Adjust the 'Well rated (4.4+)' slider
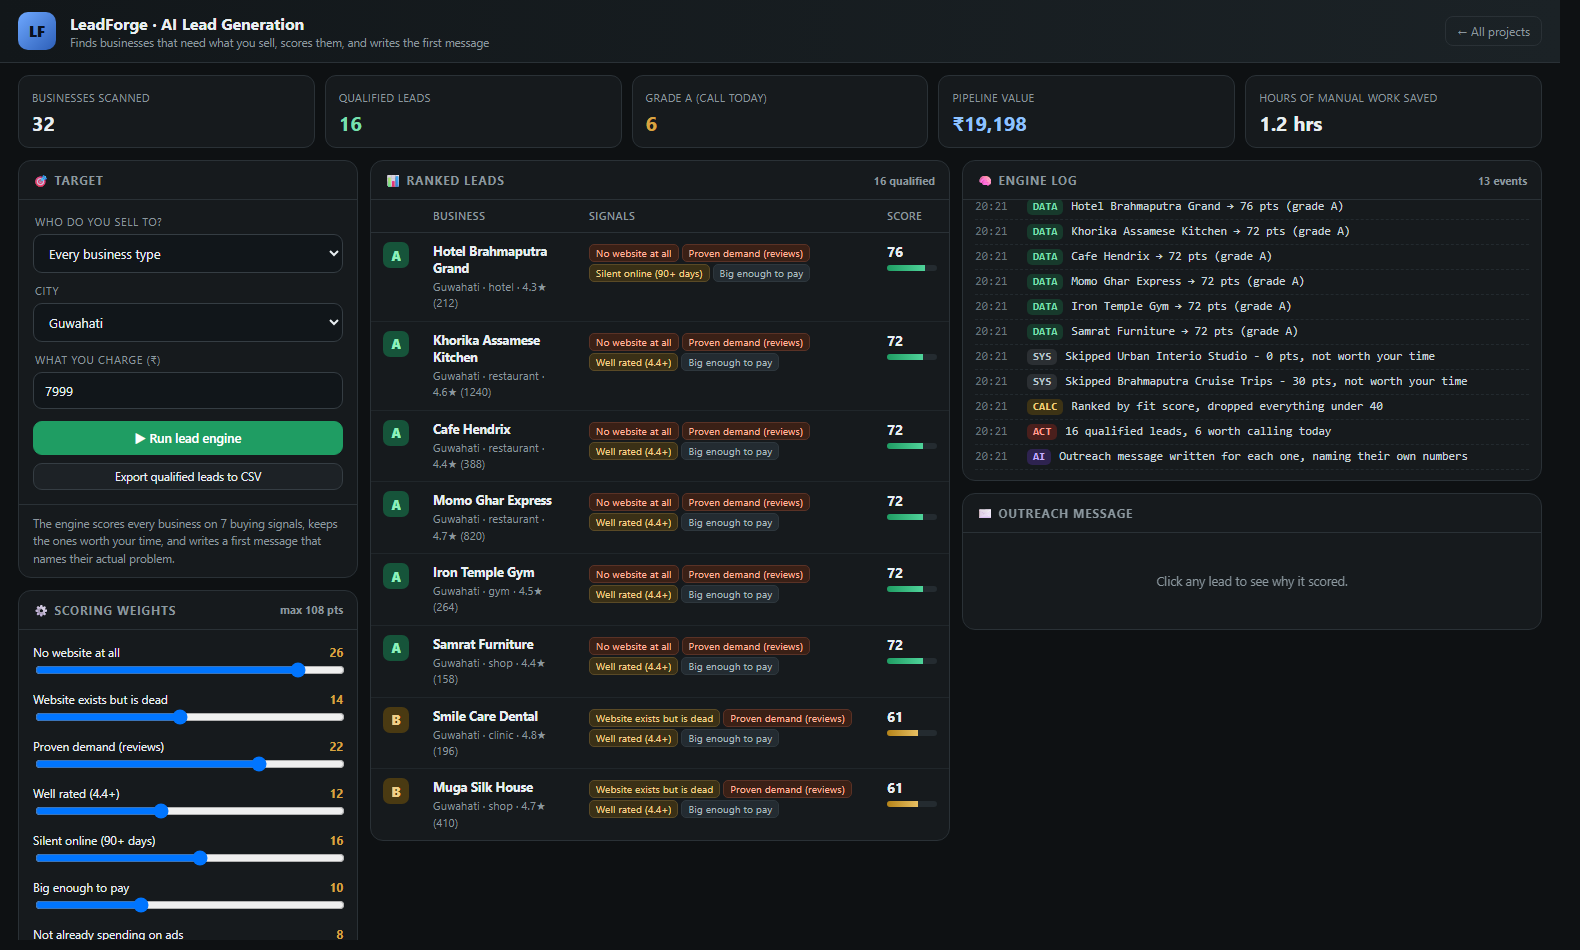 pyautogui.click(x=190, y=811)
